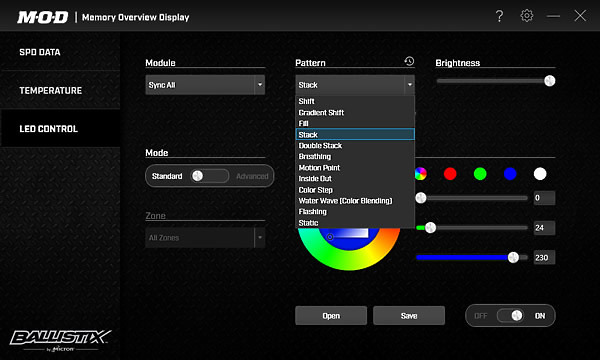Choose Gradient Shift pattern
600x360 pixels.
355,112
